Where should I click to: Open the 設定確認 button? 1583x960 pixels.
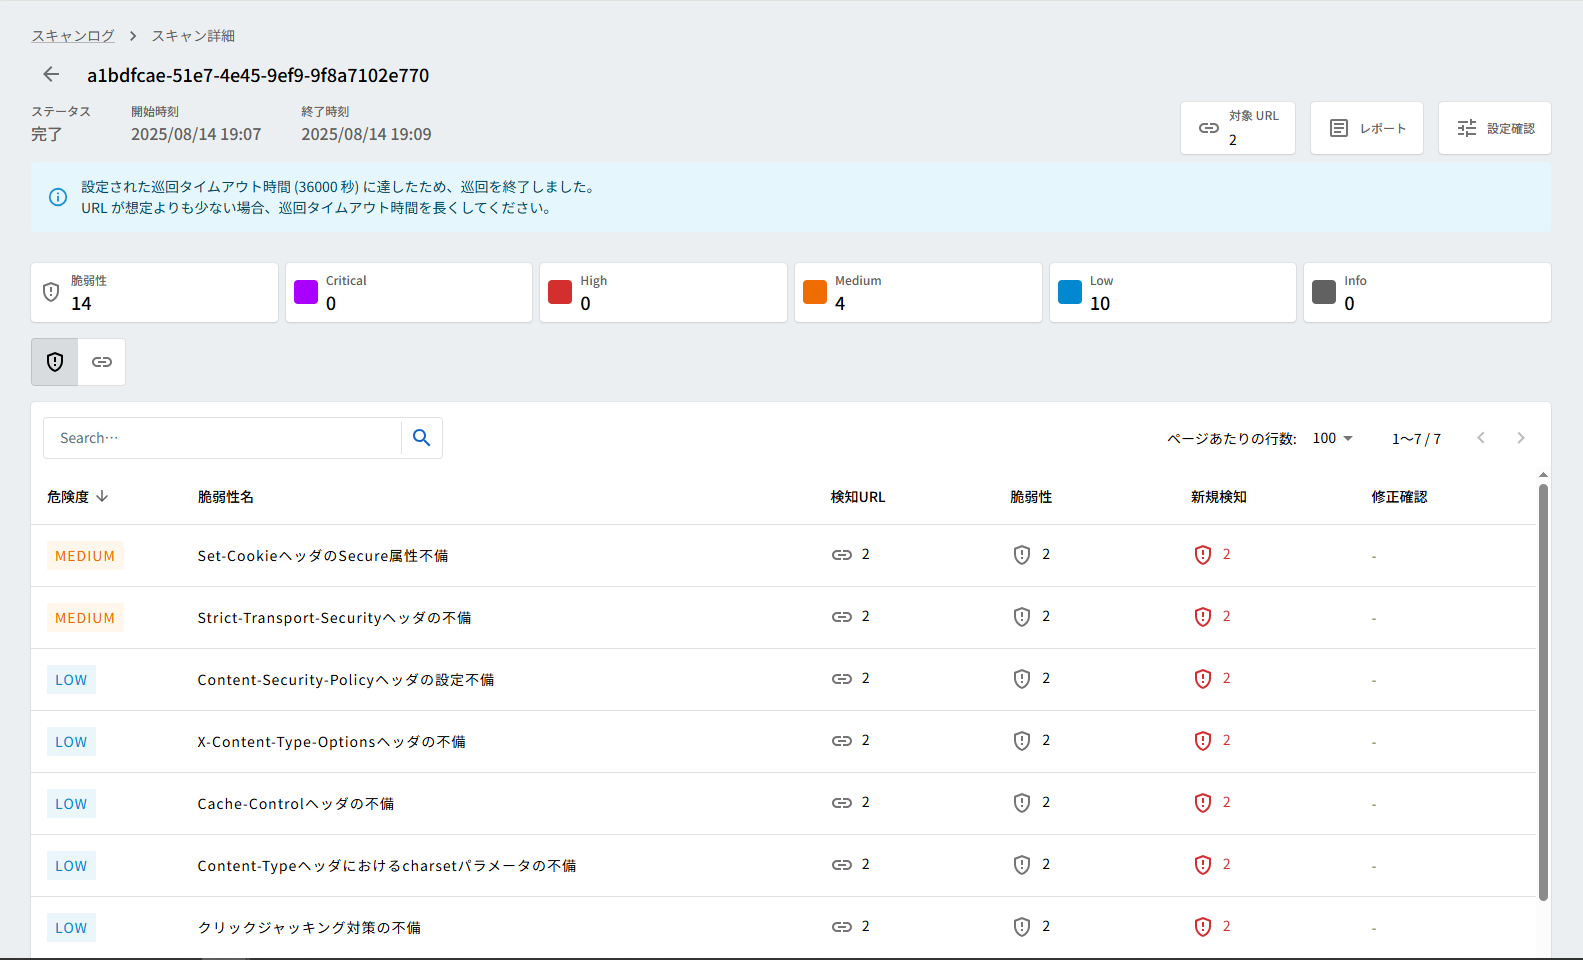(1495, 128)
